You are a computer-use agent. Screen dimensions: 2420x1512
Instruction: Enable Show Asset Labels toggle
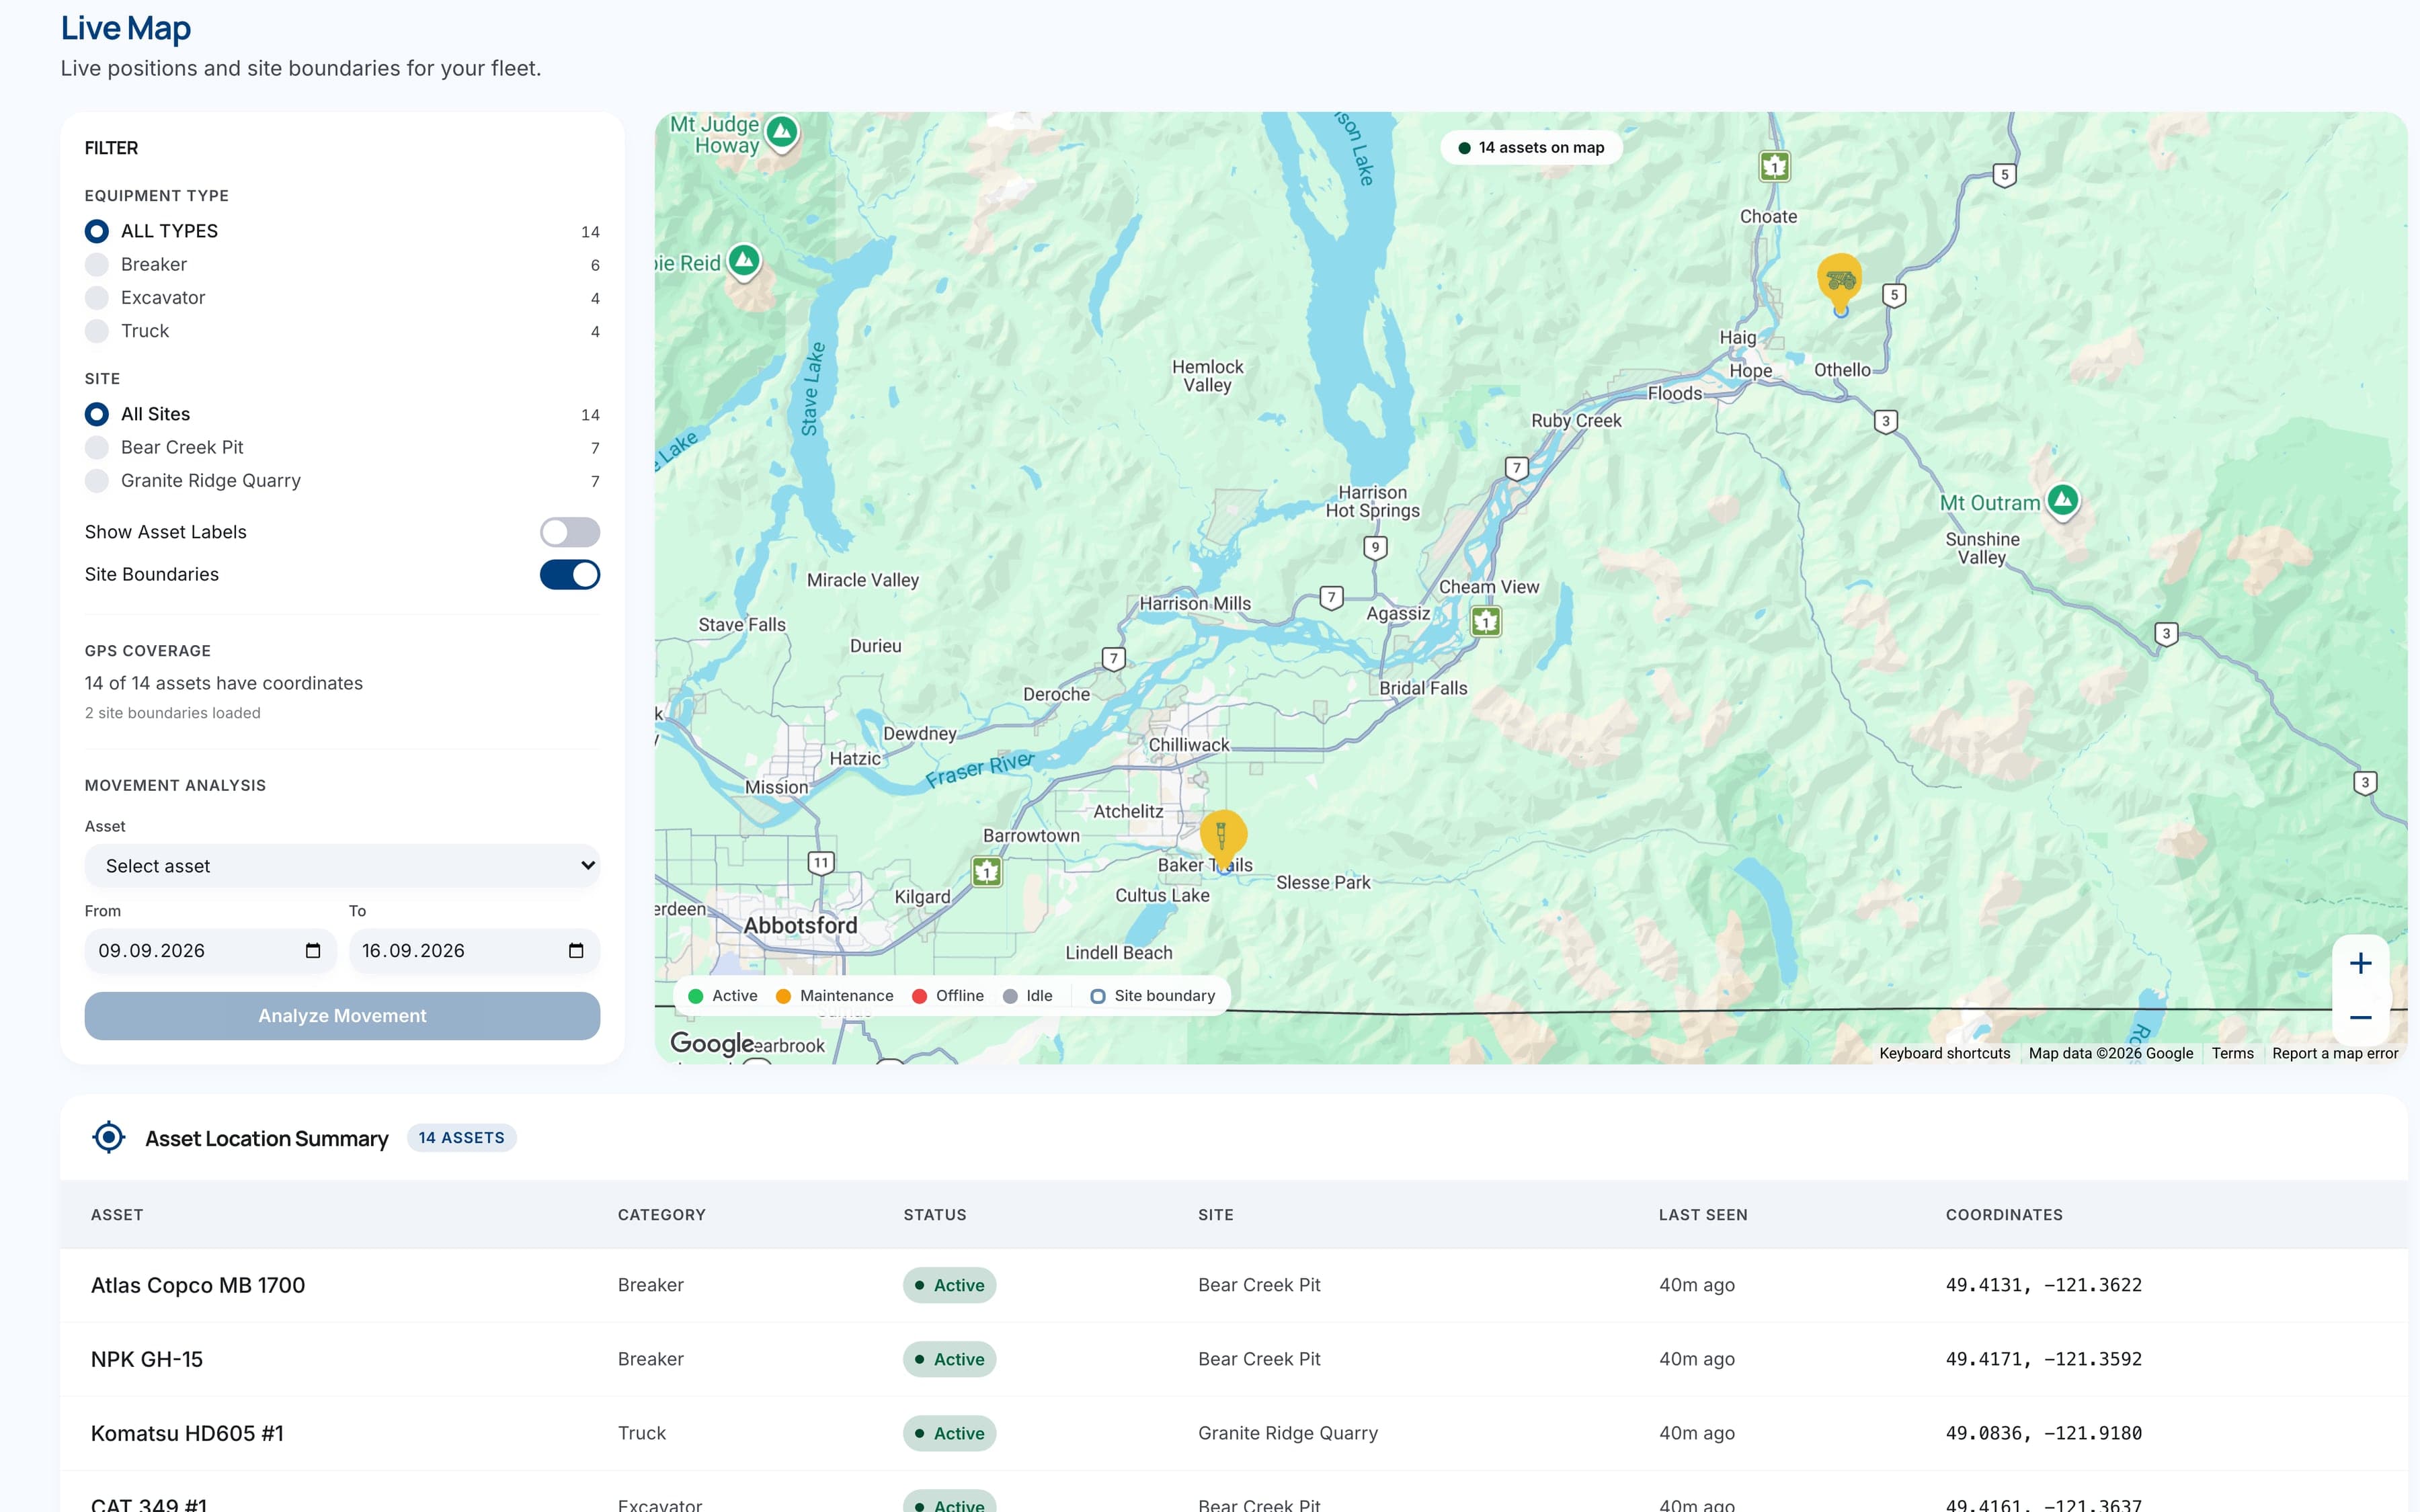pos(570,532)
